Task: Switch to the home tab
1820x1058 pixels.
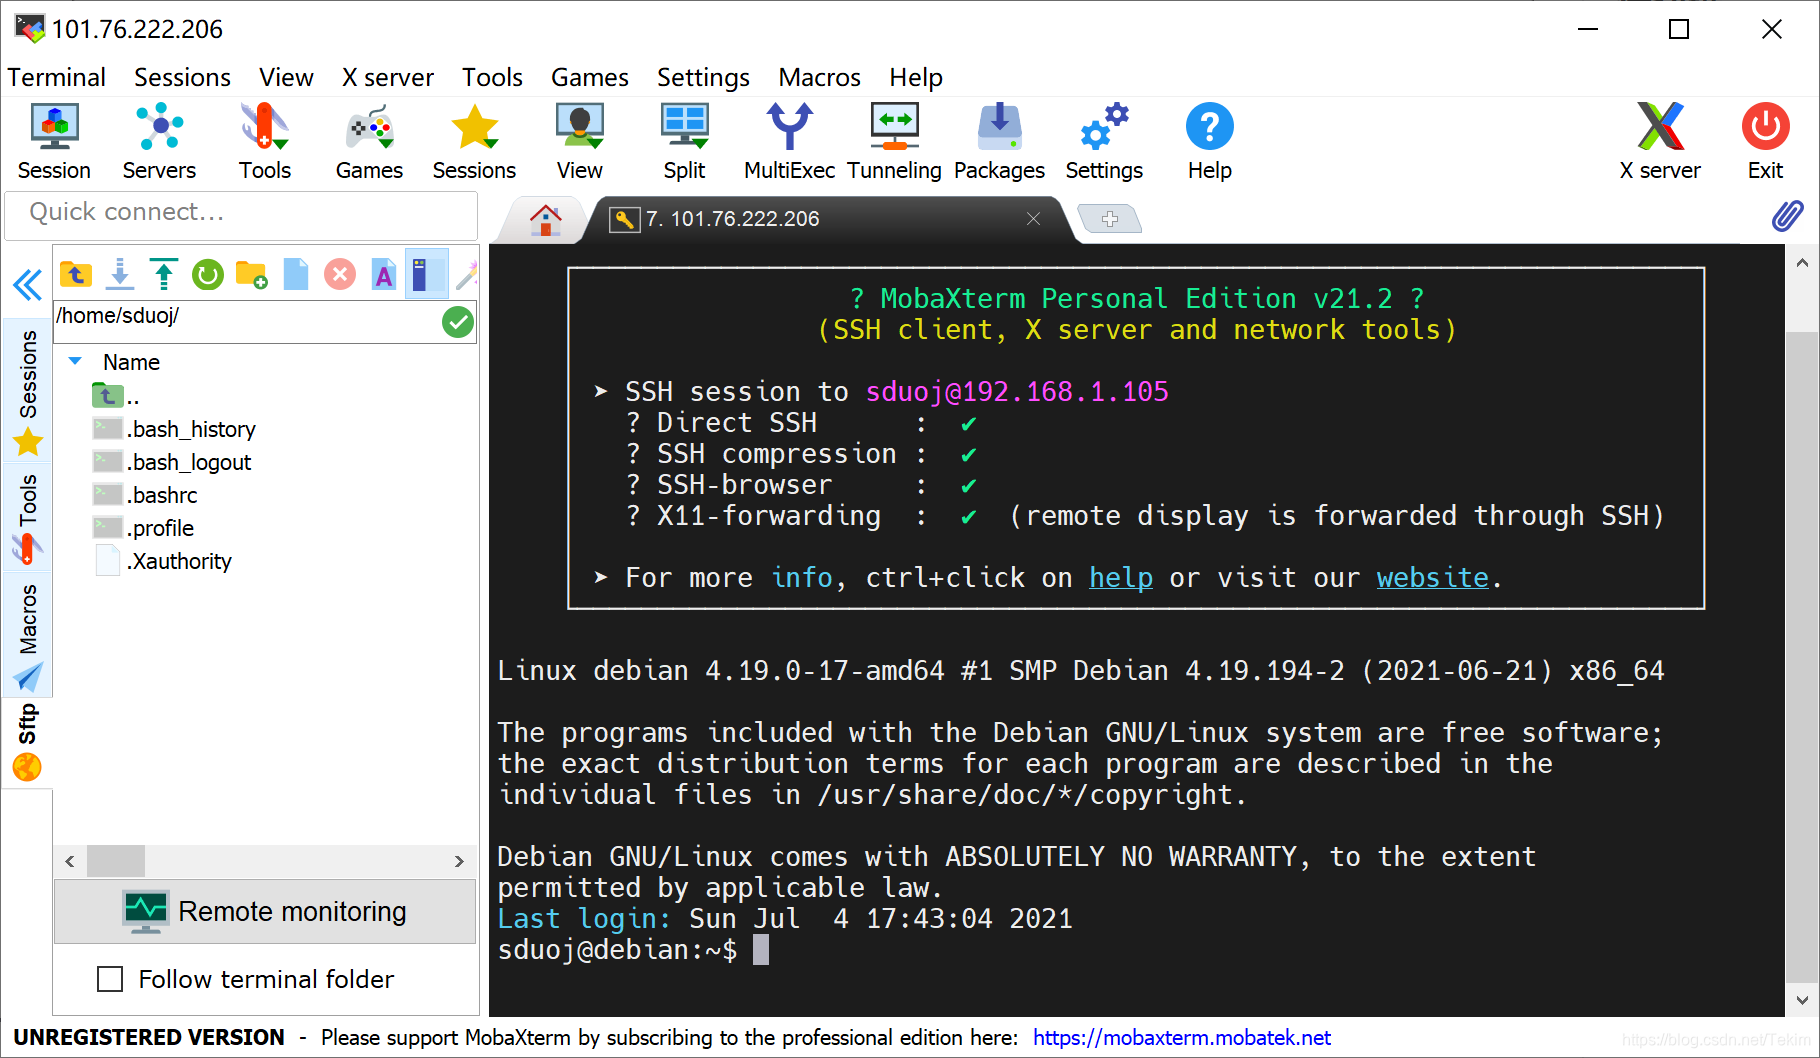Action: pyautogui.click(x=545, y=219)
